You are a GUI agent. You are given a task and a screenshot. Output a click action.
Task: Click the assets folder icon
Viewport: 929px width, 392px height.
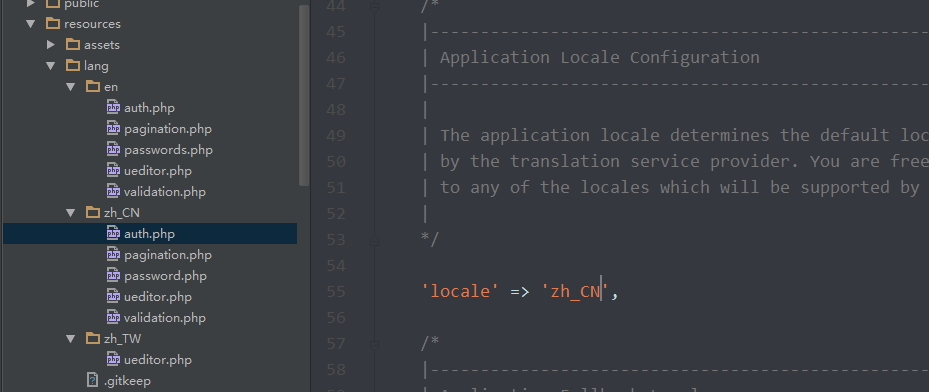point(73,44)
